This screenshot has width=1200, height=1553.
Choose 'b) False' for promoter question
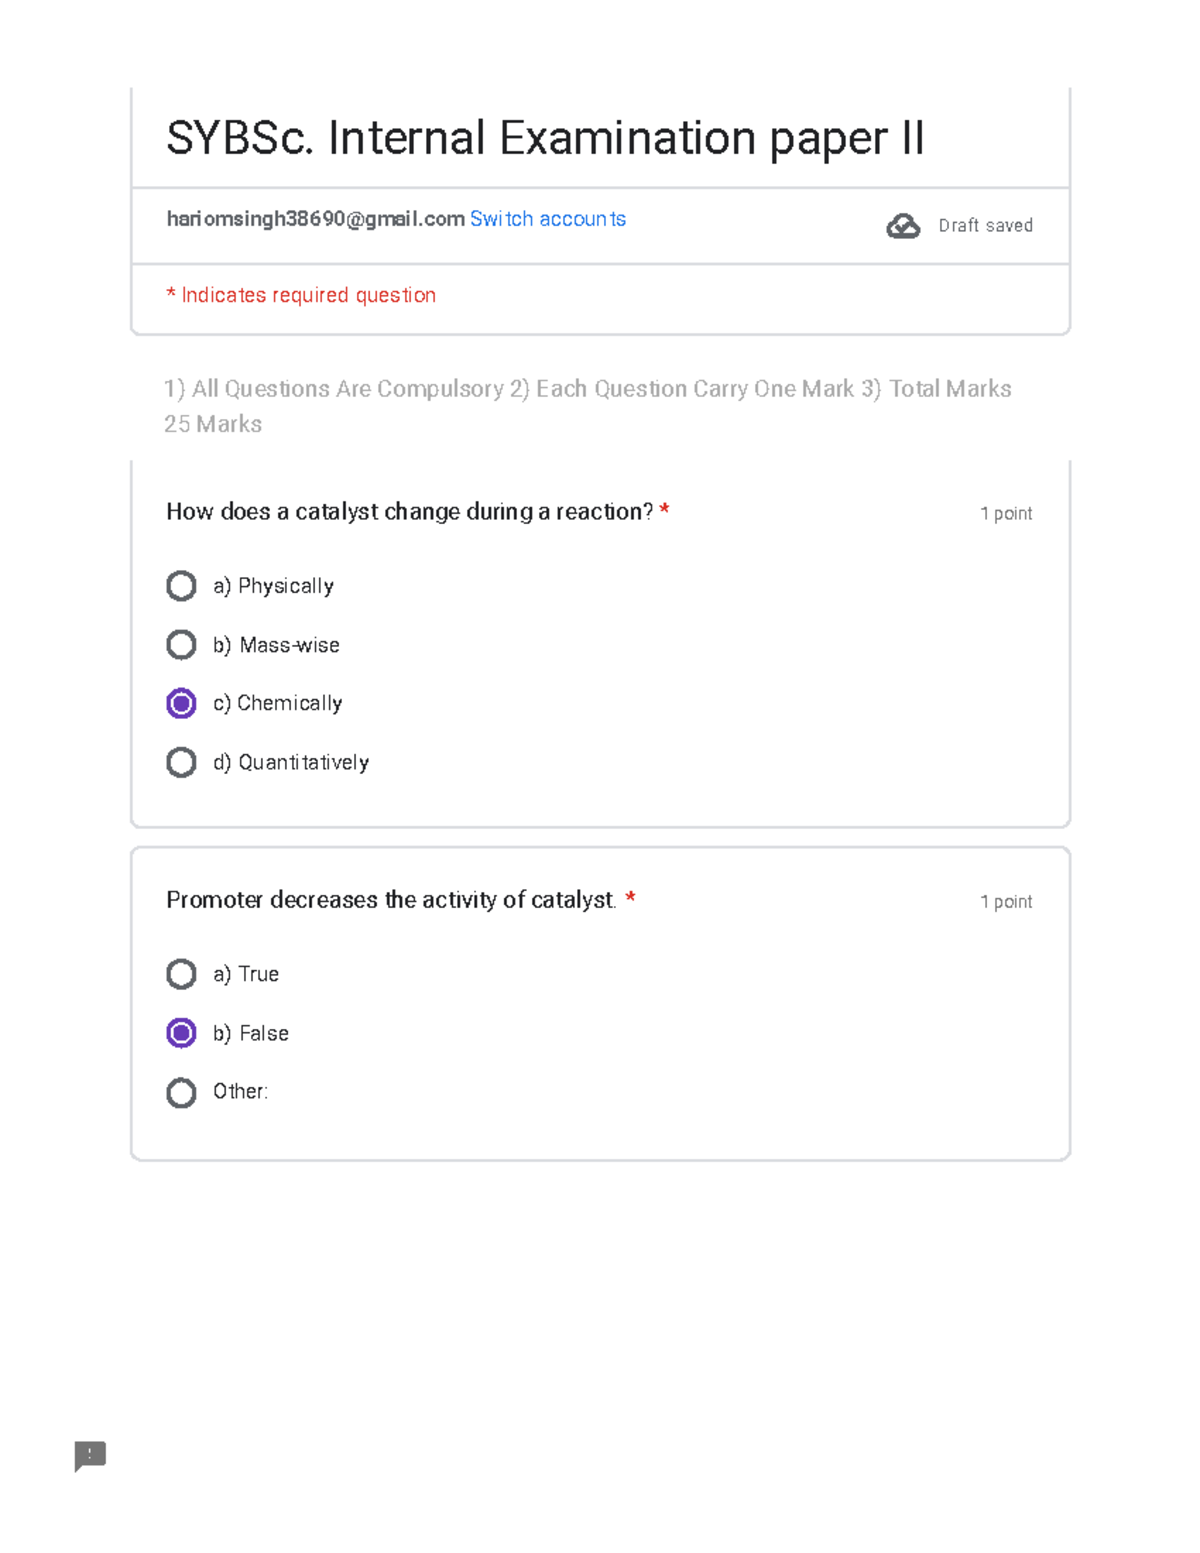pos(181,1033)
